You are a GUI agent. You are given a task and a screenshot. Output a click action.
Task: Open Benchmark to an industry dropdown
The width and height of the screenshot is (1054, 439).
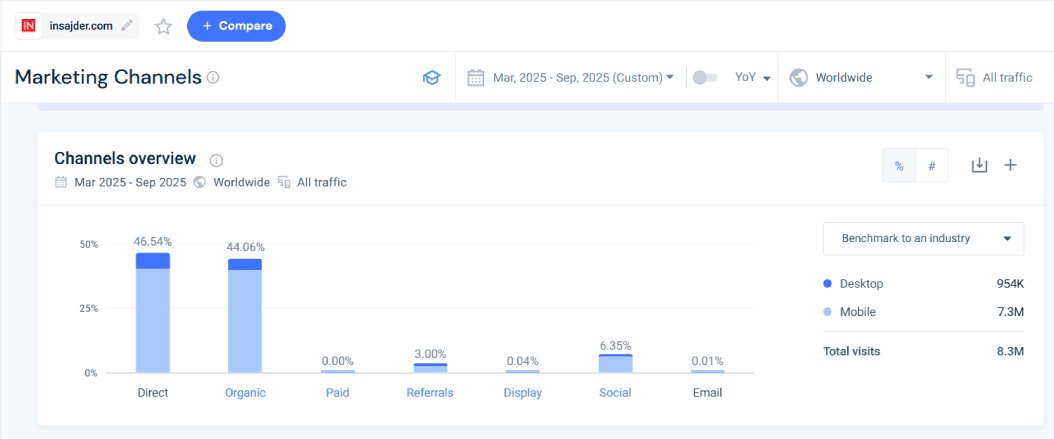923,239
